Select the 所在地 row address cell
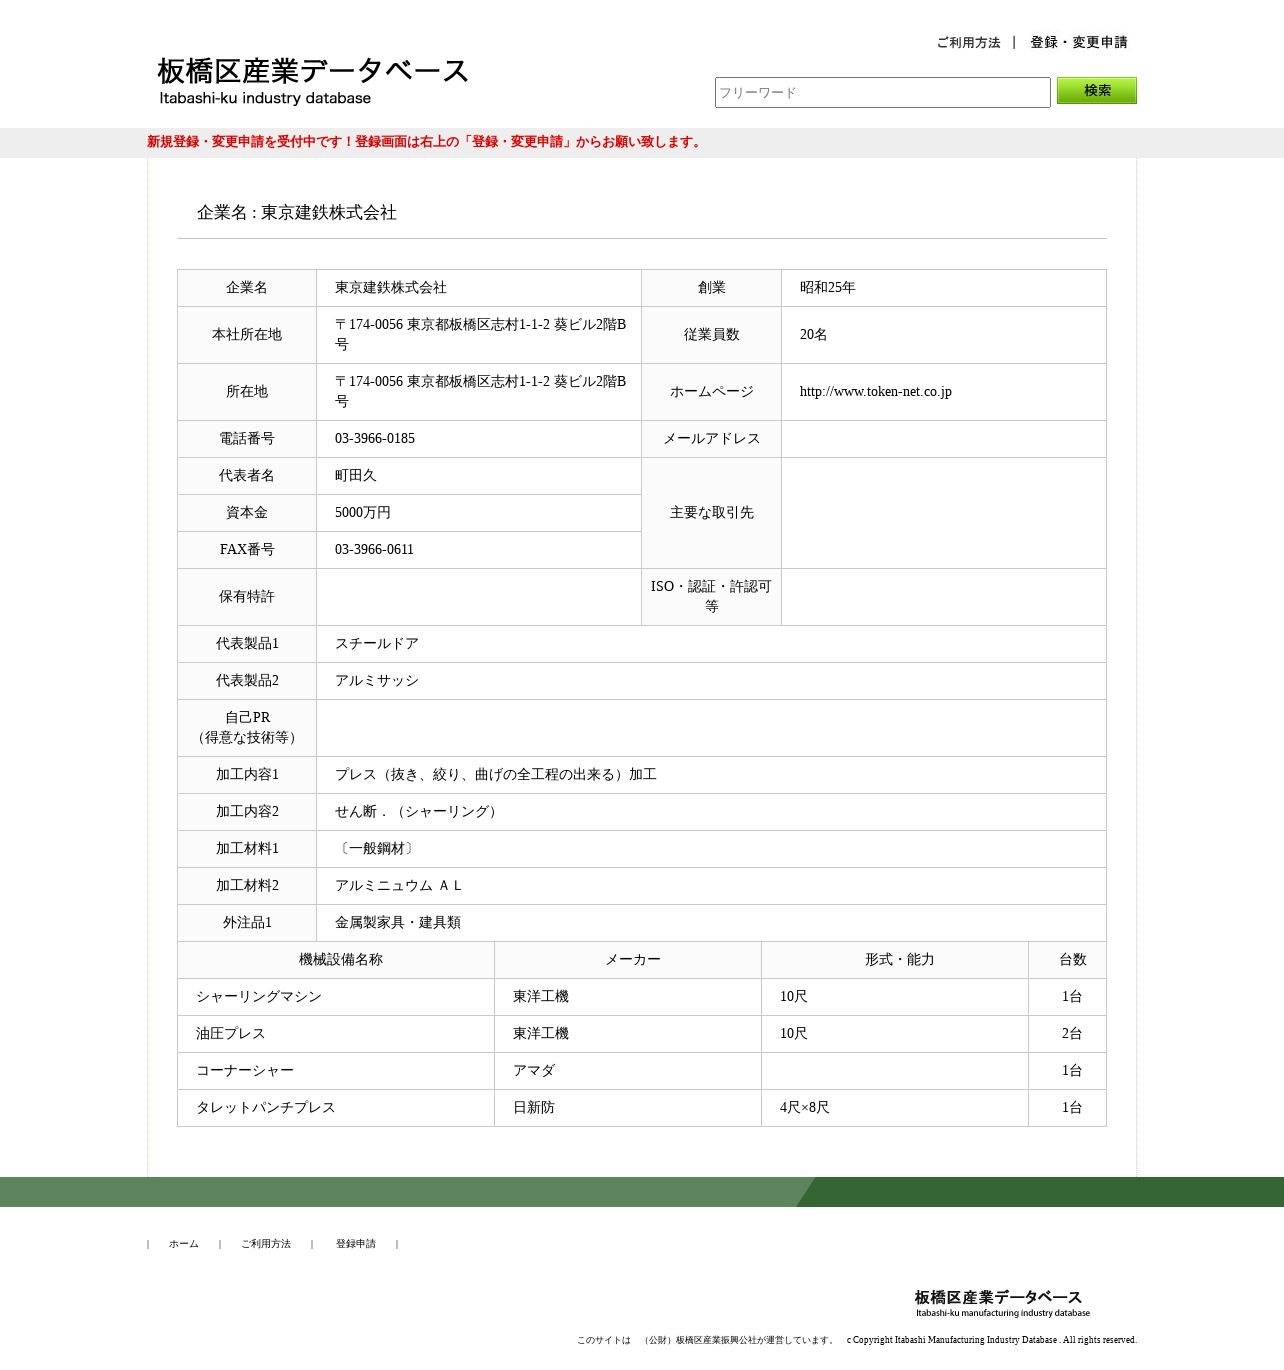This screenshot has width=1284, height=1370. (480, 392)
